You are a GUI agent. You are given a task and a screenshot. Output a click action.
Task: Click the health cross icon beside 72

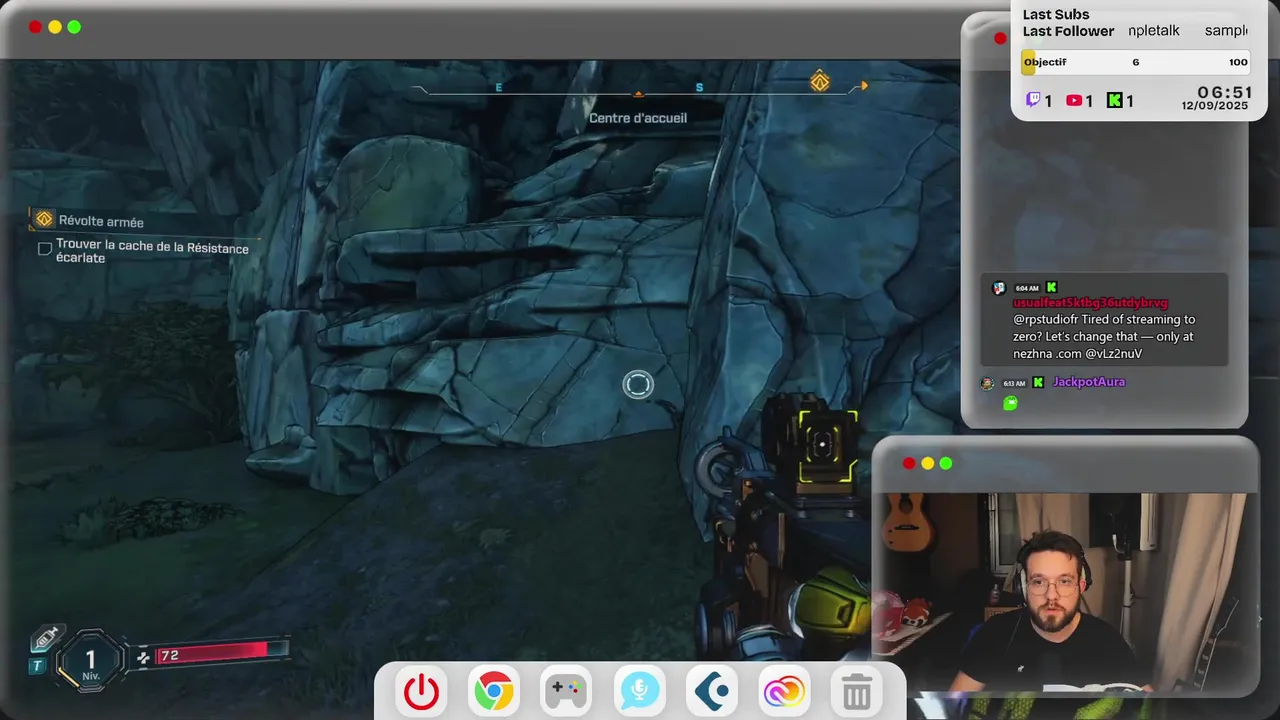(x=143, y=657)
